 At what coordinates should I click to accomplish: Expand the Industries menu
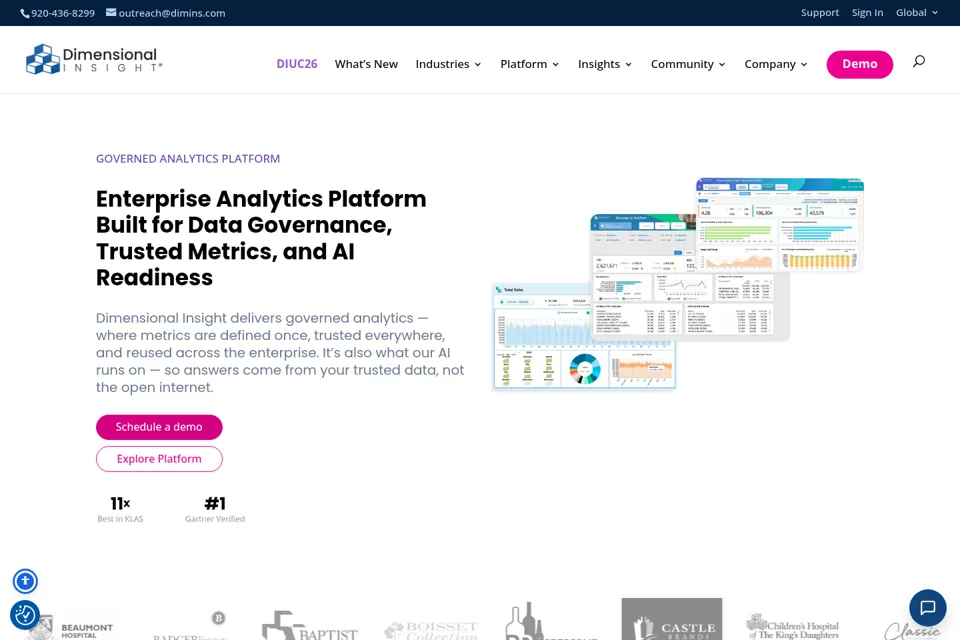tap(448, 64)
